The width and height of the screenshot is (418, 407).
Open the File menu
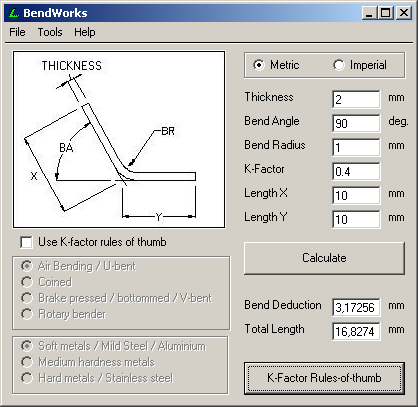(x=17, y=32)
